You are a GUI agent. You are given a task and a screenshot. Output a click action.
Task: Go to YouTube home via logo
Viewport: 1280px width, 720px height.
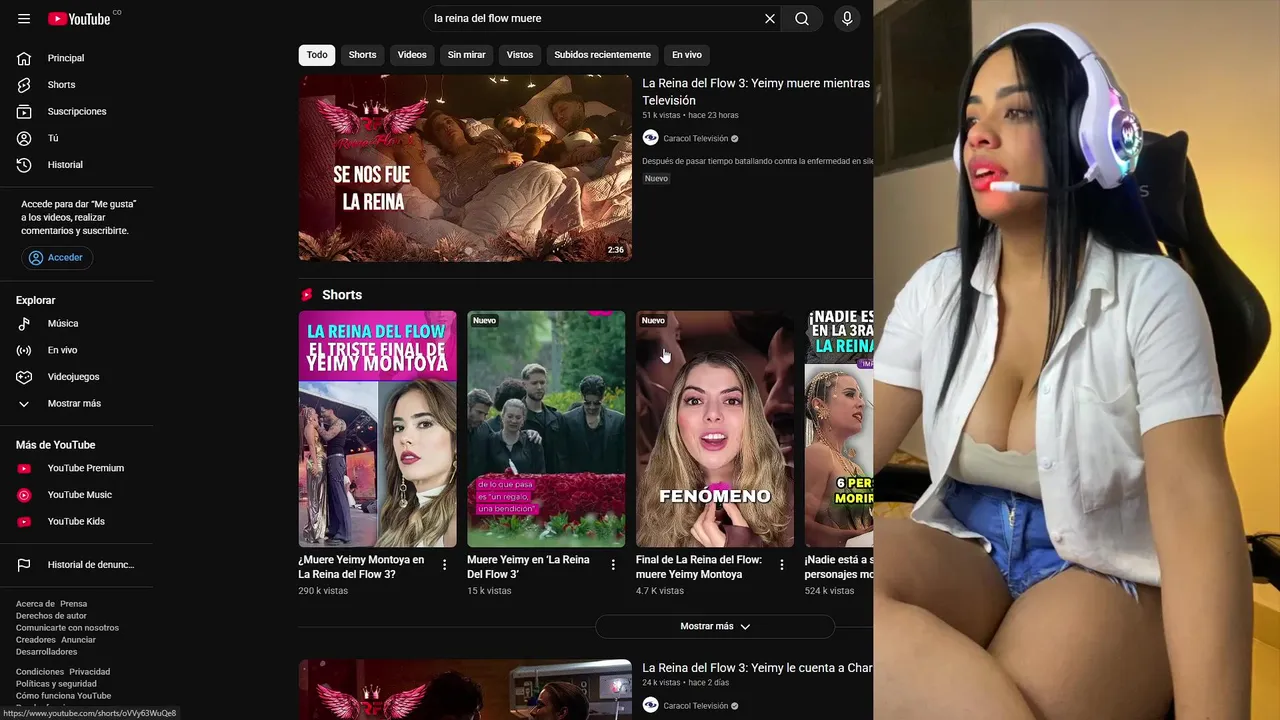click(x=79, y=19)
